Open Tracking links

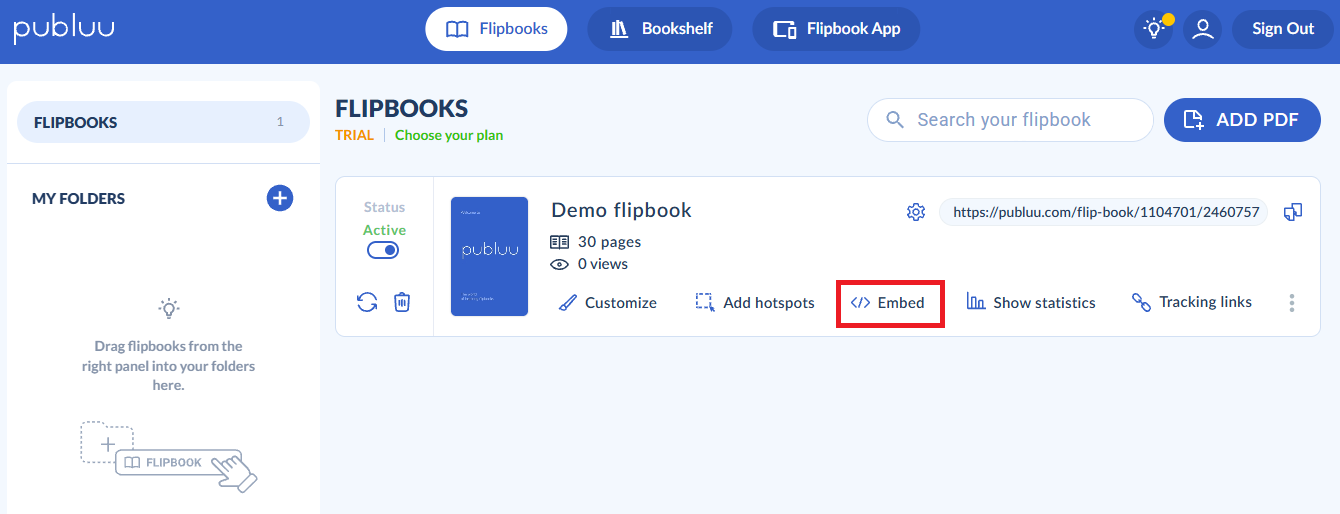[x=1191, y=302]
